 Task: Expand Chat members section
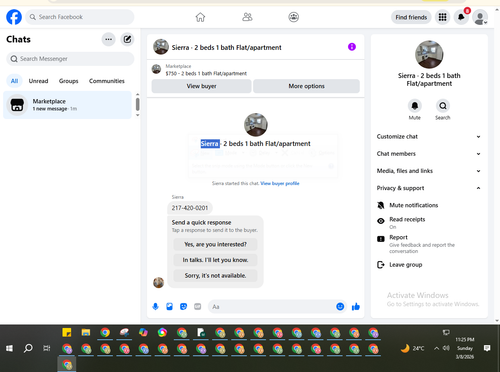pos(429,154)
